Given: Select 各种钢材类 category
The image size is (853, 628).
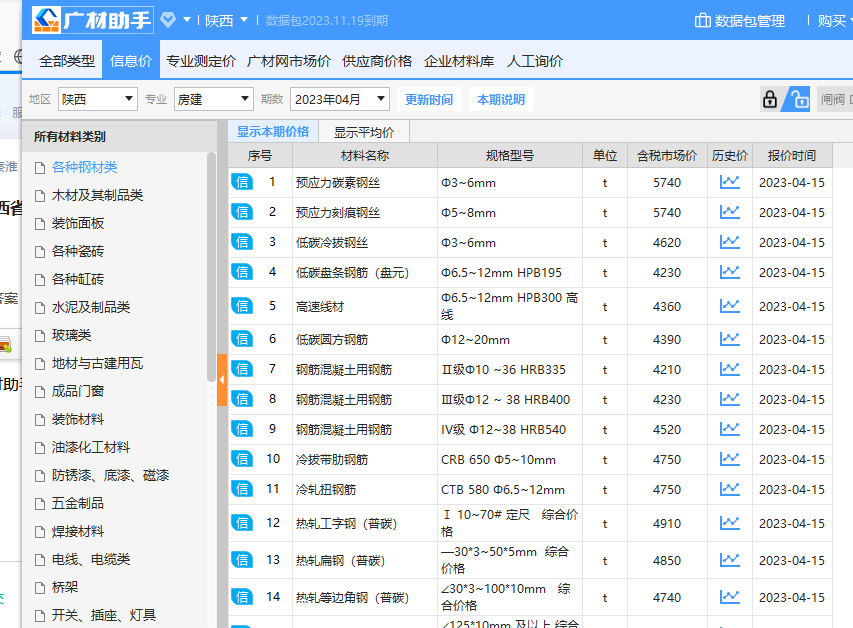Looking at the screenshot, I should (x=84, y=167).
